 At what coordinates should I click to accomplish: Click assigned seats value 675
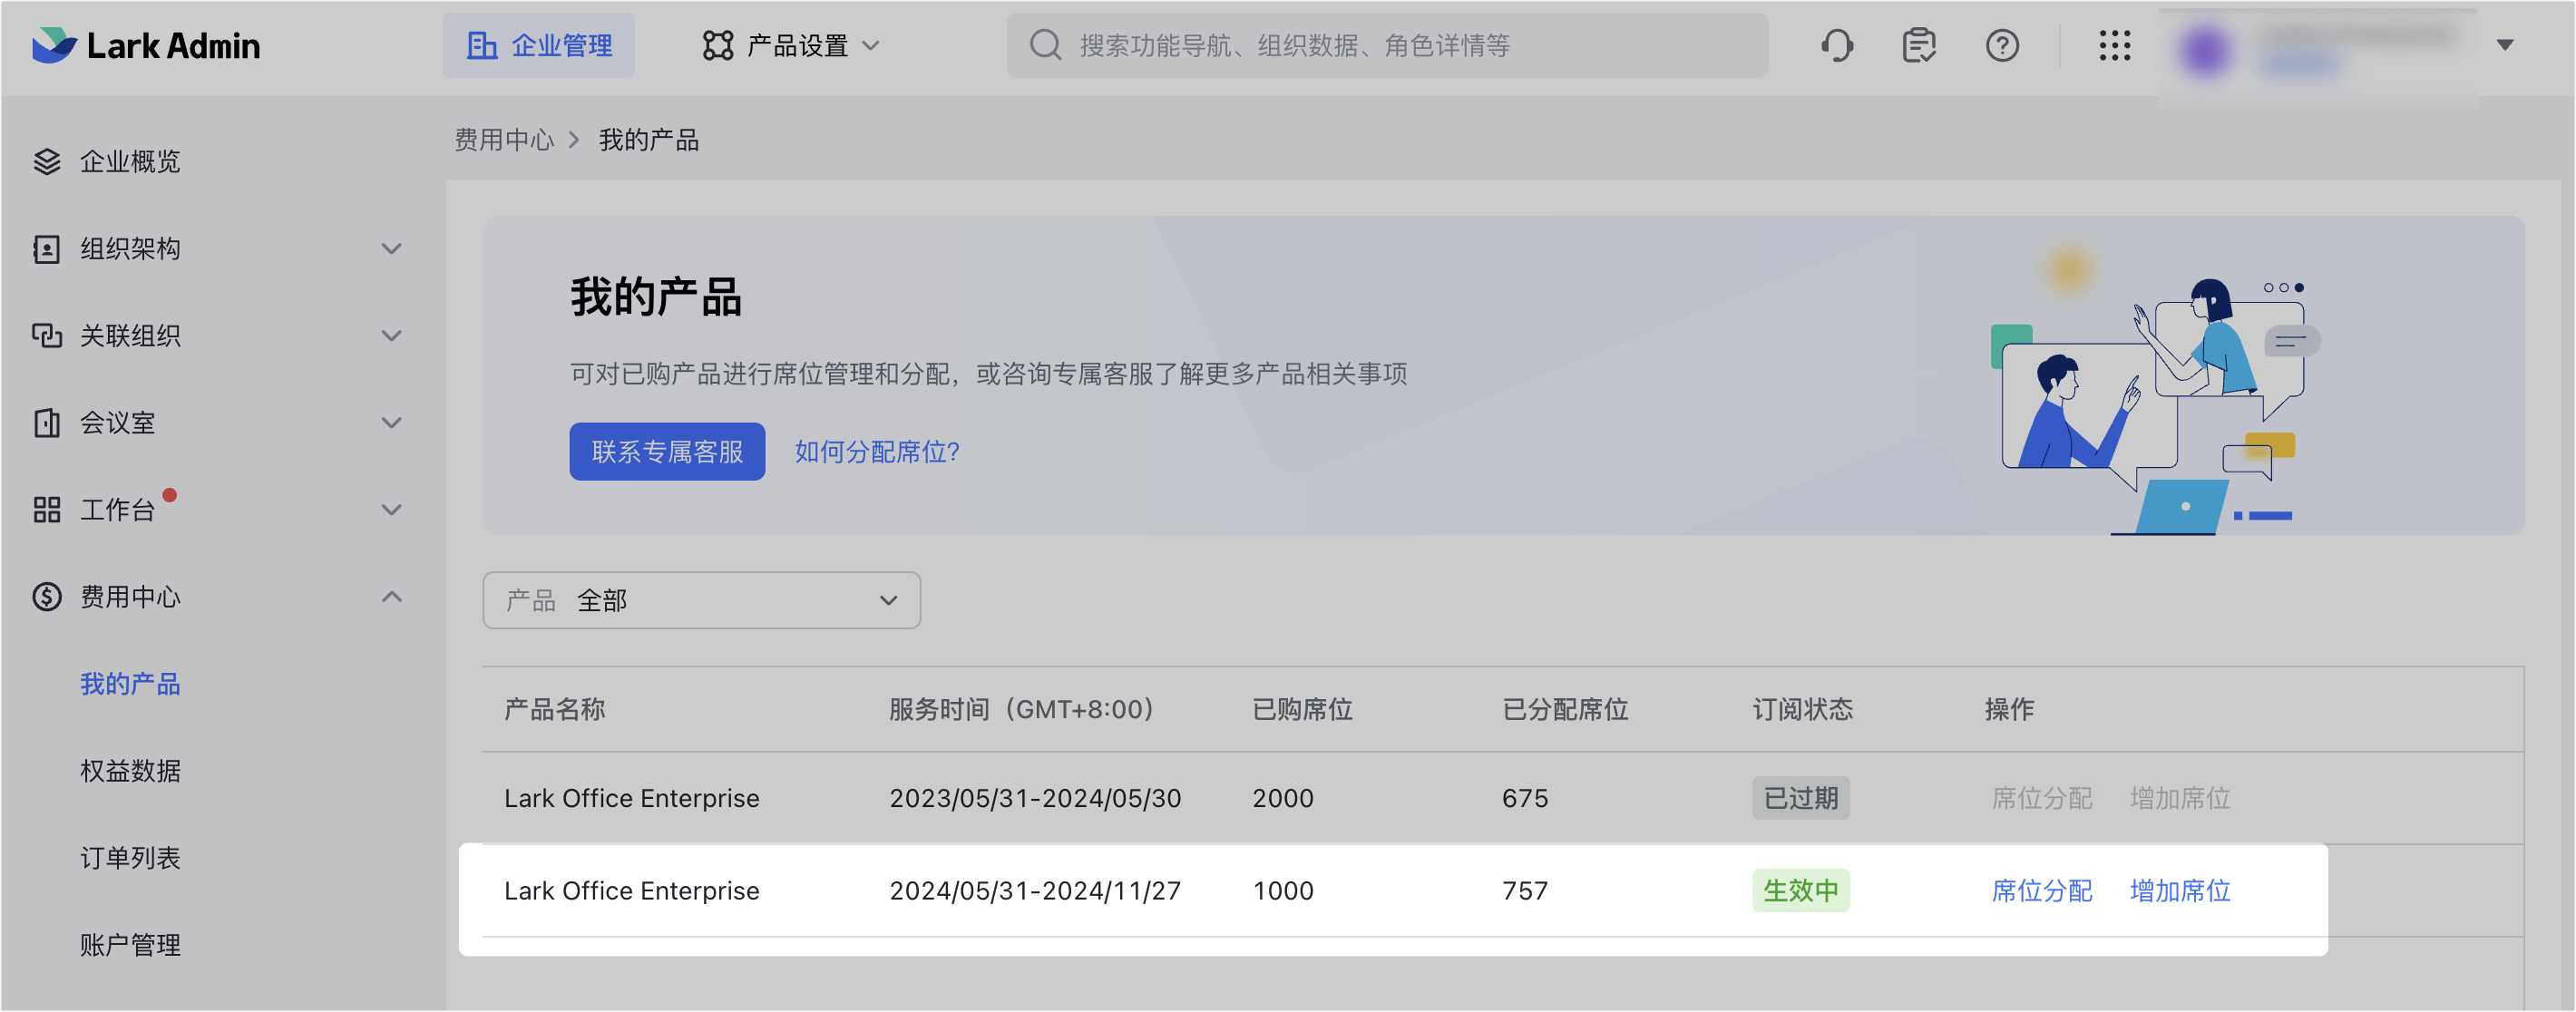pos(1525,798)
